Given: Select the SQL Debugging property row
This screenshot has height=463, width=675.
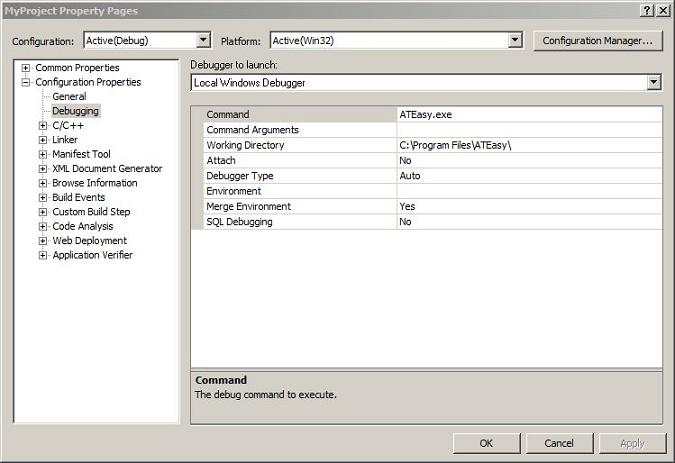Looking at the screenshot, I should (239, 222).
